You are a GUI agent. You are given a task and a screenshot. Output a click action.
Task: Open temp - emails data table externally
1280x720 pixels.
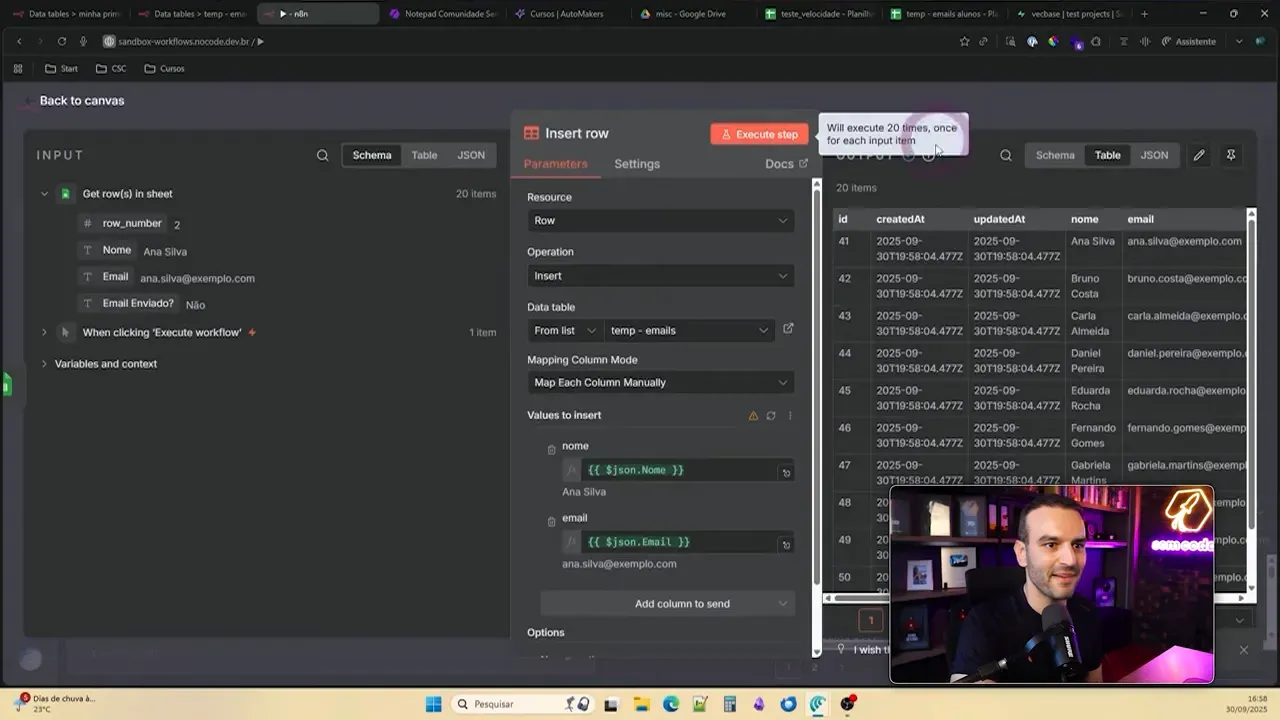click(x=788, y=330)
